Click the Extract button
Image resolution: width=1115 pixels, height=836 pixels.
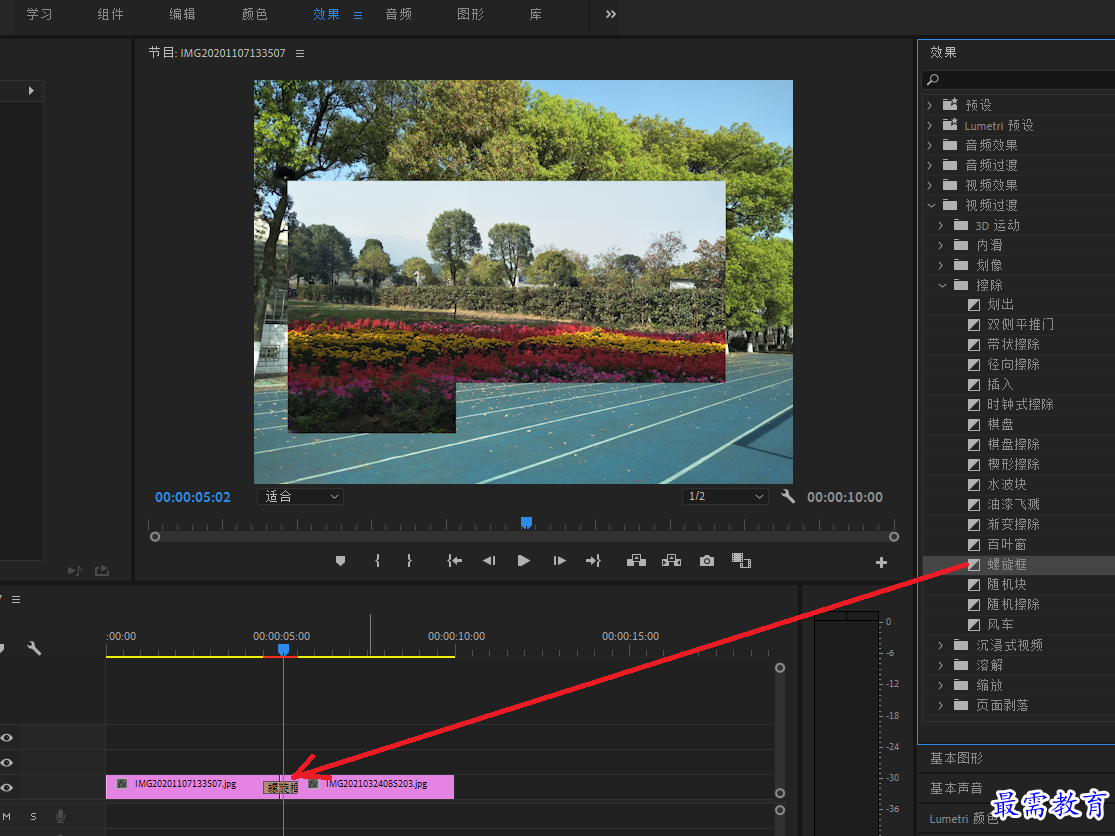click(x=671, y=561)
